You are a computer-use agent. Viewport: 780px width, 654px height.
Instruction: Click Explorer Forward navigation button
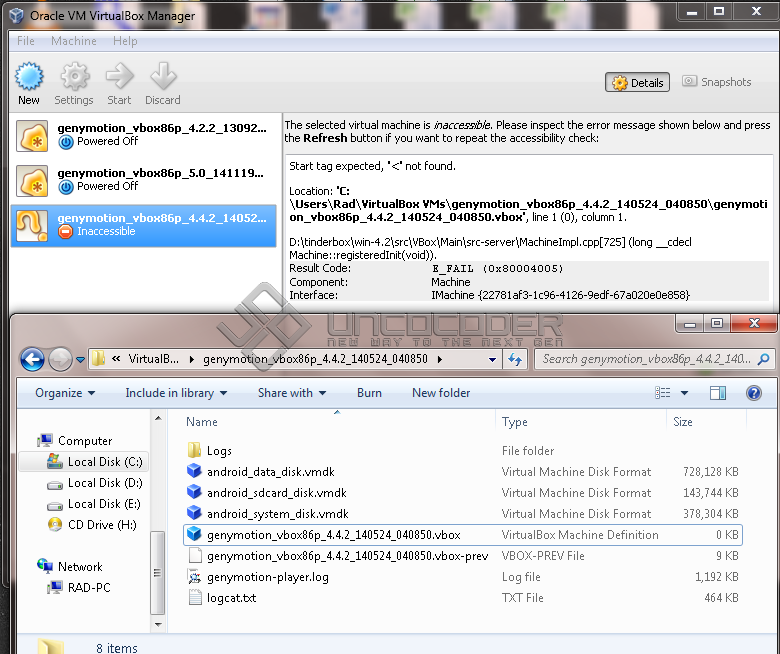coord(60,359)
